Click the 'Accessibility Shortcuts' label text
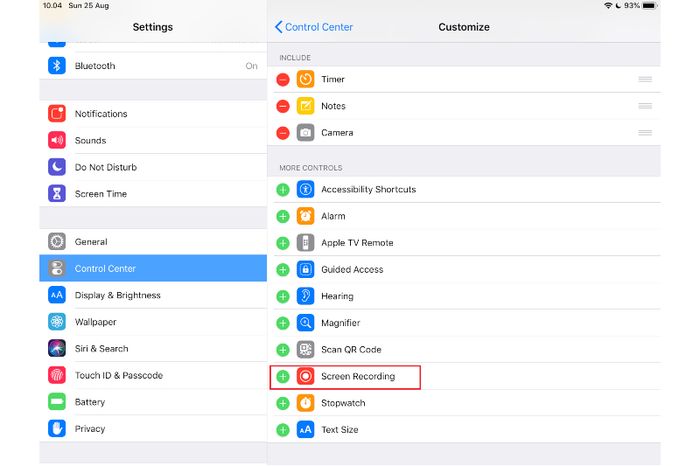700x466 pixels. pyautogui.click(x=369, y=189)
